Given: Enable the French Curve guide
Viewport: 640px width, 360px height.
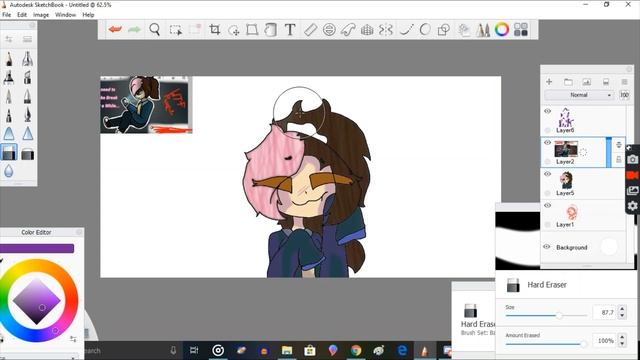Looking at the screenshot, I should pos(348,30).
